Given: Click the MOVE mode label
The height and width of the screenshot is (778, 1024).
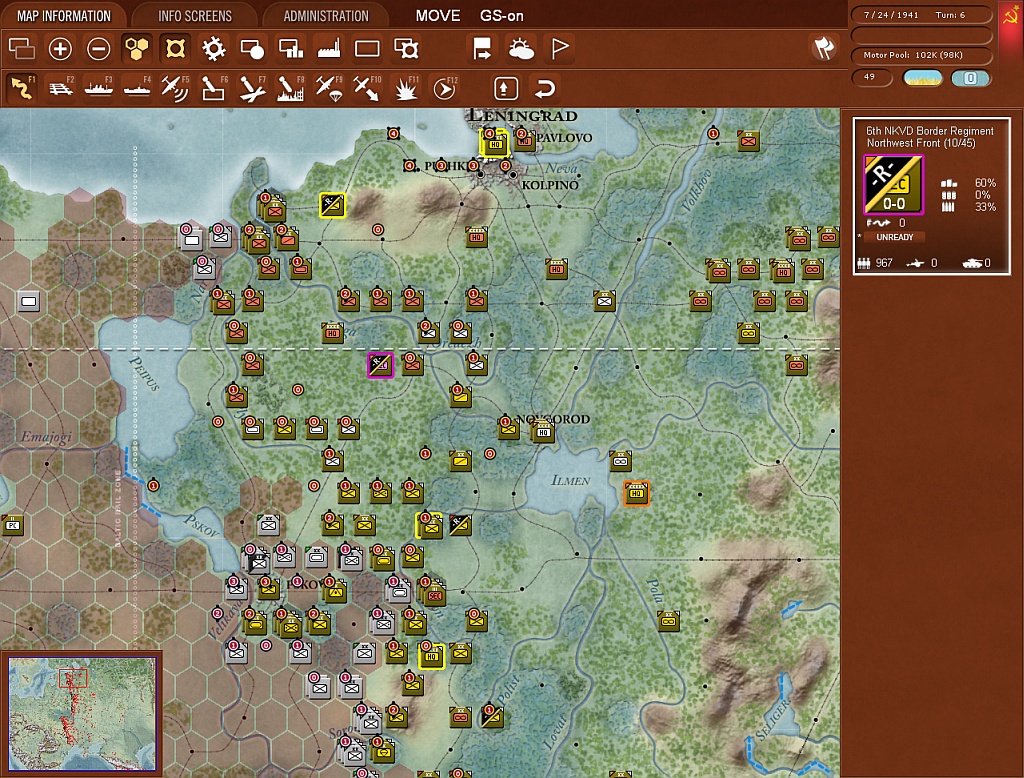Looking at the screenshot, I should click(x=438, y=16).
